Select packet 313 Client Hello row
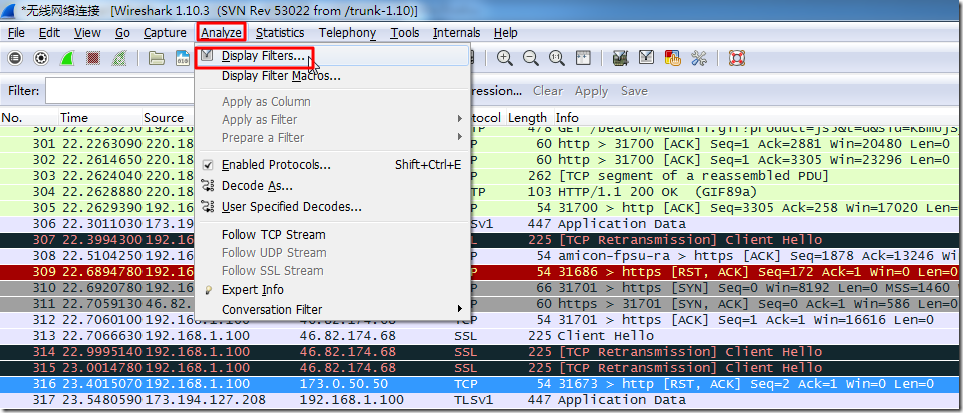 [x=481, y=336]
